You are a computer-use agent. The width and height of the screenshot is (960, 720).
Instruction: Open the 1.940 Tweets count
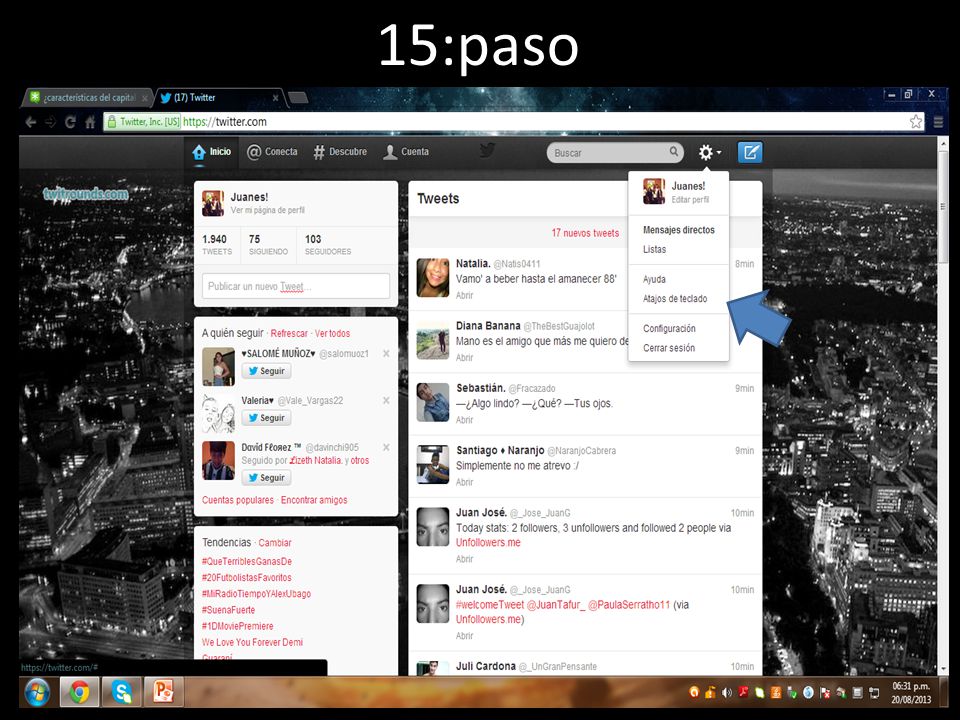pyautogui.click(x=217, y=244)
